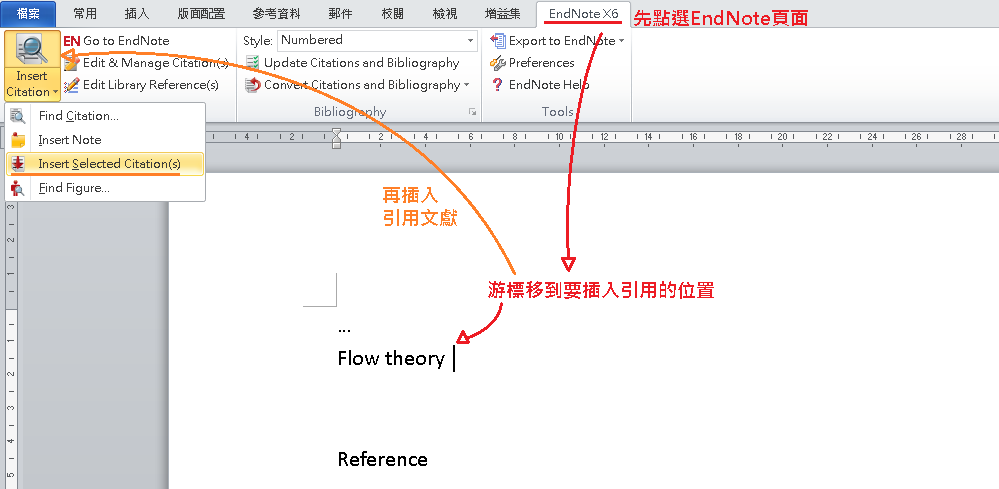Click the Find Citation icon in menu
The image size is (999, 489).
coord(18,116)
